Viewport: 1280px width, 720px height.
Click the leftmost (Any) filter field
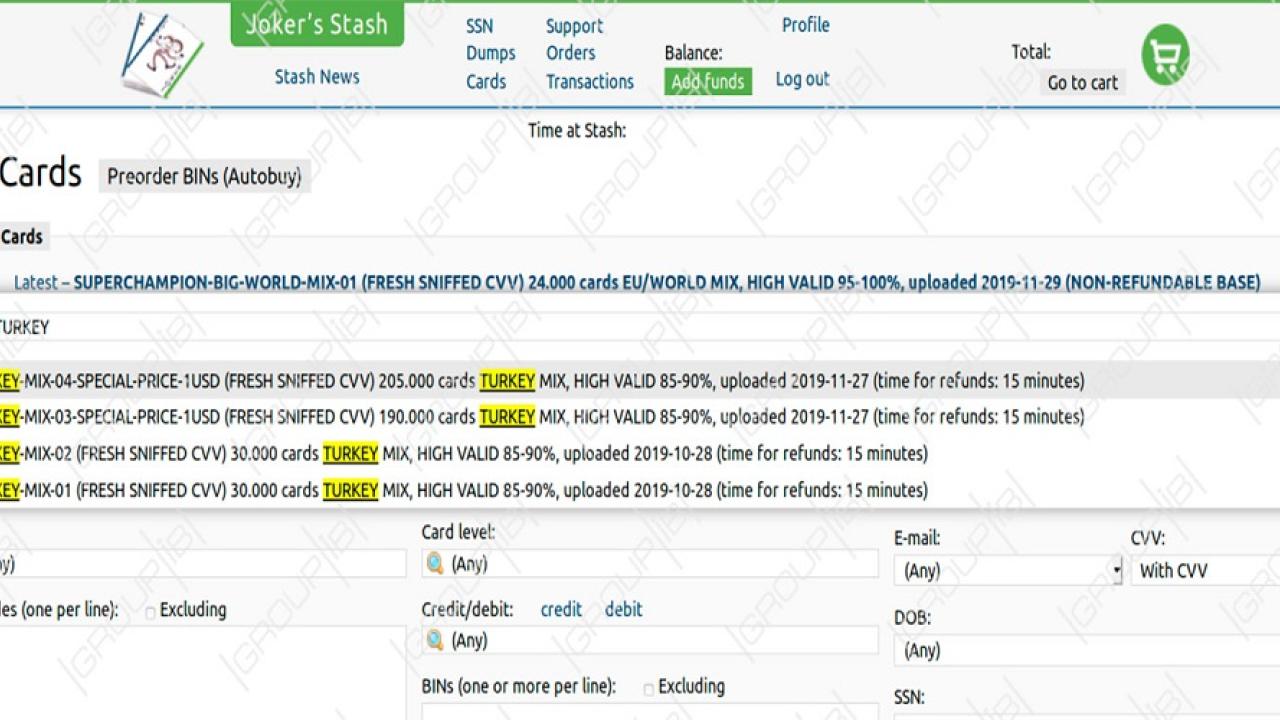pyautogui.click(x=203, y=563)
